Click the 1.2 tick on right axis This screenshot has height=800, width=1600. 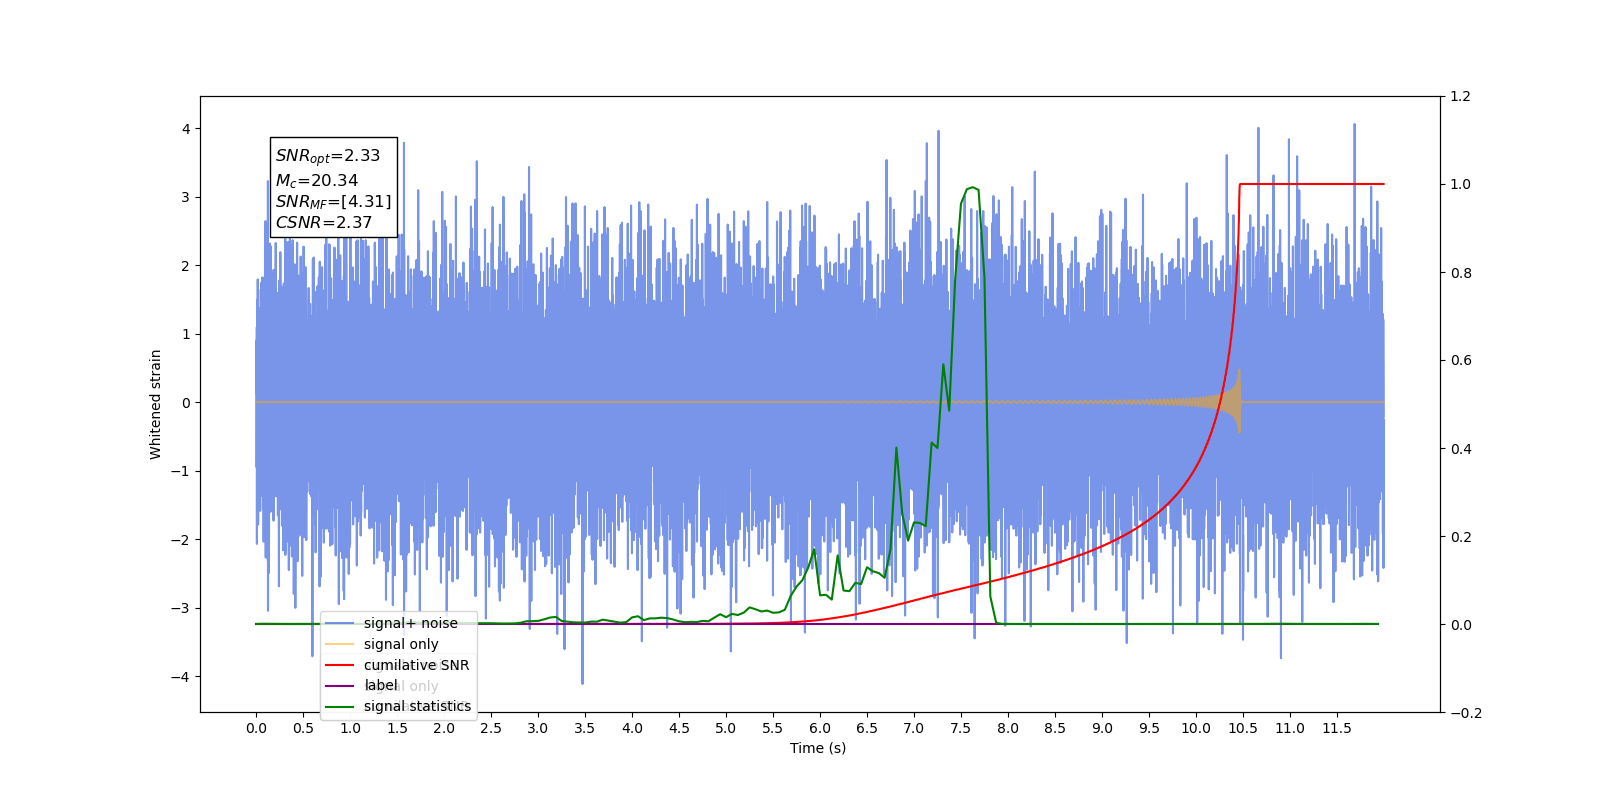pyautogui.click(x=1461, y=96)
